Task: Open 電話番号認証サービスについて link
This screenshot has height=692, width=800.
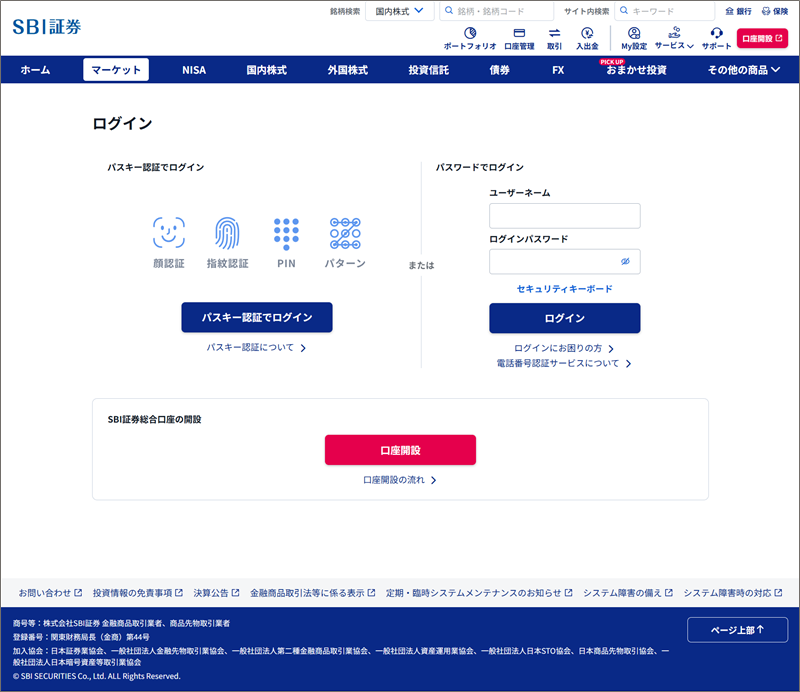Action: click(564, 363)
